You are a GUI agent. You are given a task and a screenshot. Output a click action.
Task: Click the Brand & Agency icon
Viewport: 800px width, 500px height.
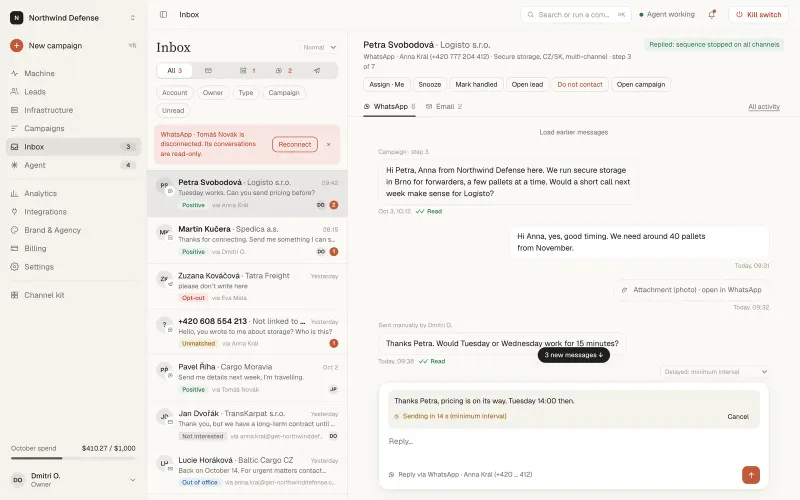click(x=14, y=230)
